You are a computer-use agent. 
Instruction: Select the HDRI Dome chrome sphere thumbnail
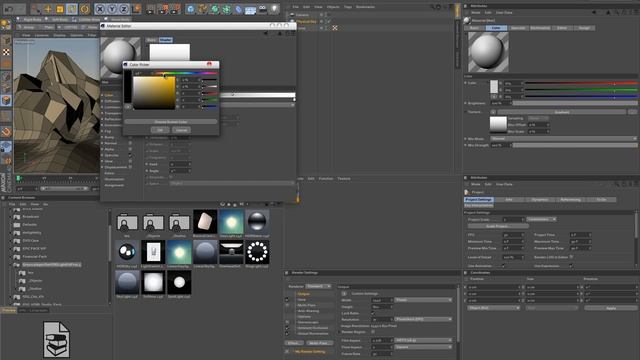[x=257, y=222]
